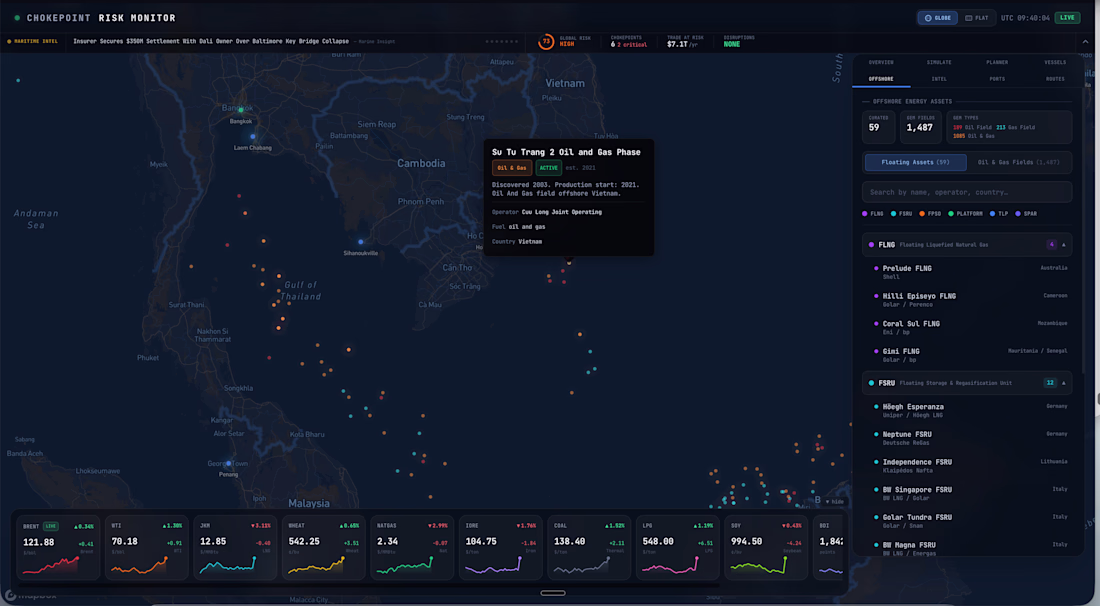
Task: Click the Bangkok port marker on map
Action: click(241, 109)
